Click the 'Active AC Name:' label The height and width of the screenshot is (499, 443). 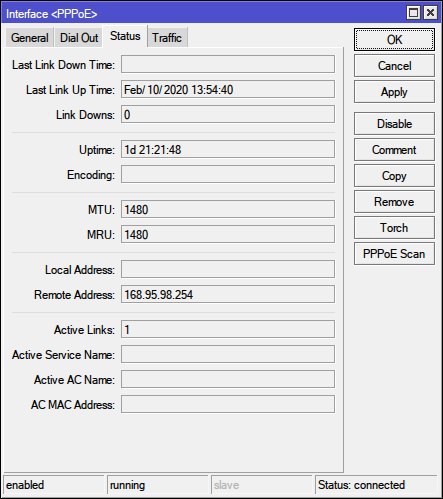[74, 380]
